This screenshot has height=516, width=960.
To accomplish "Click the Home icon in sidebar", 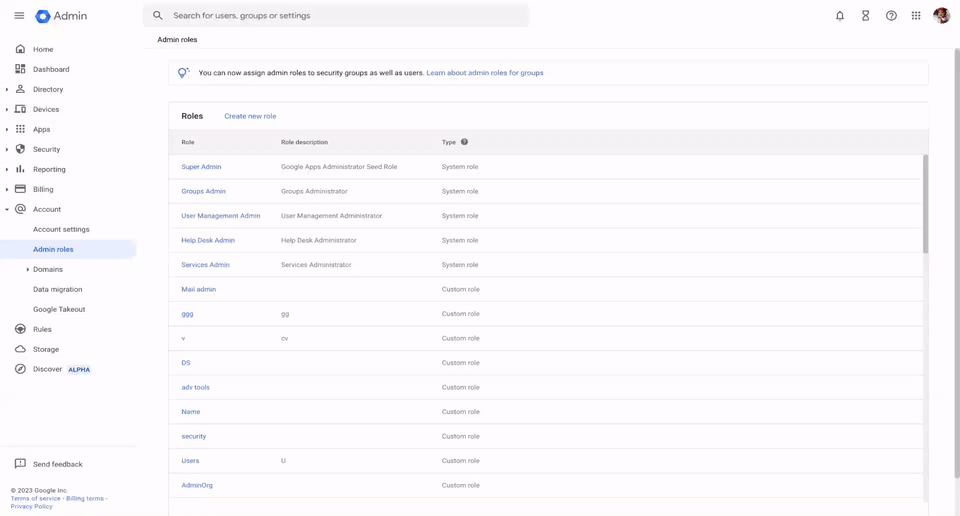I will coord(20,49).
